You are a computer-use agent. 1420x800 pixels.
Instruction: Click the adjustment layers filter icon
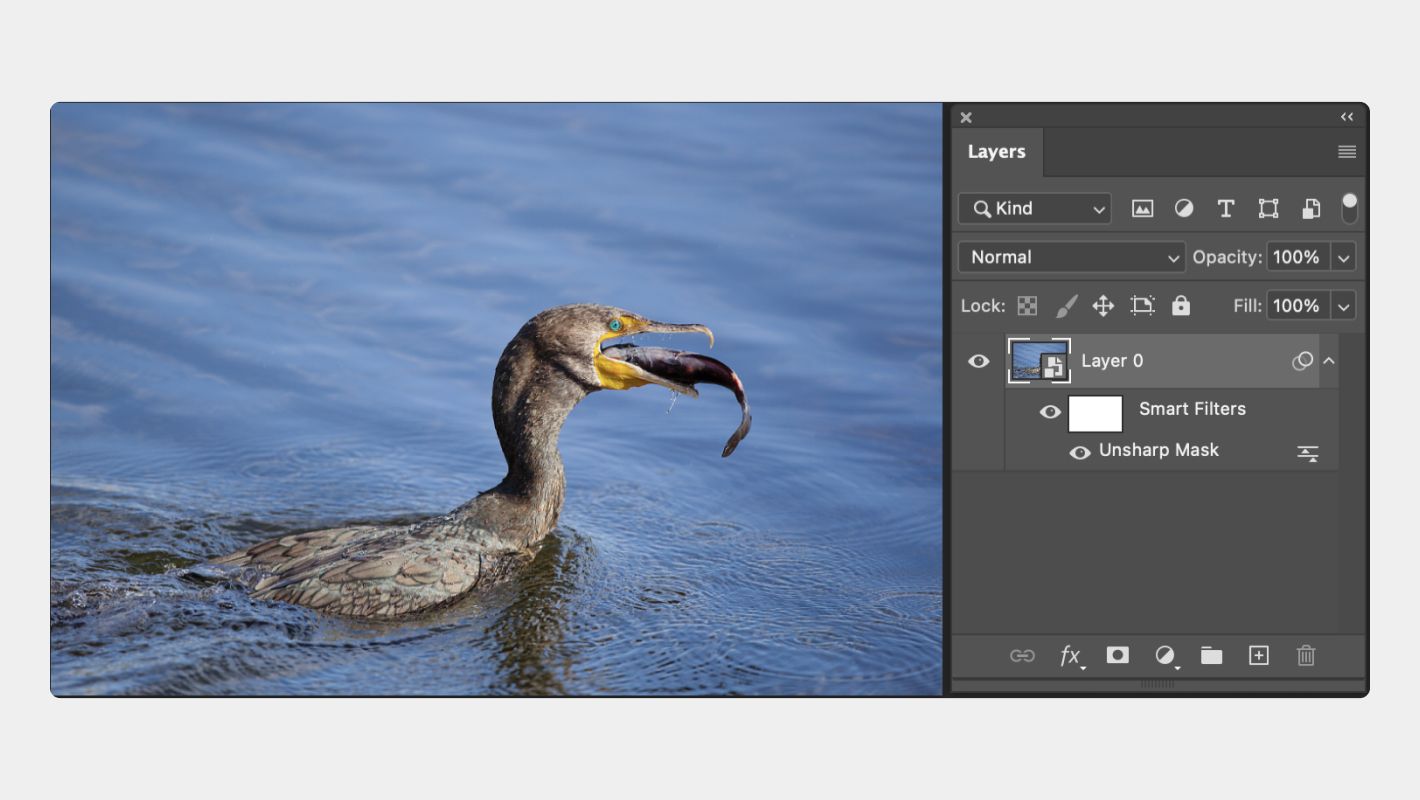1184,208
